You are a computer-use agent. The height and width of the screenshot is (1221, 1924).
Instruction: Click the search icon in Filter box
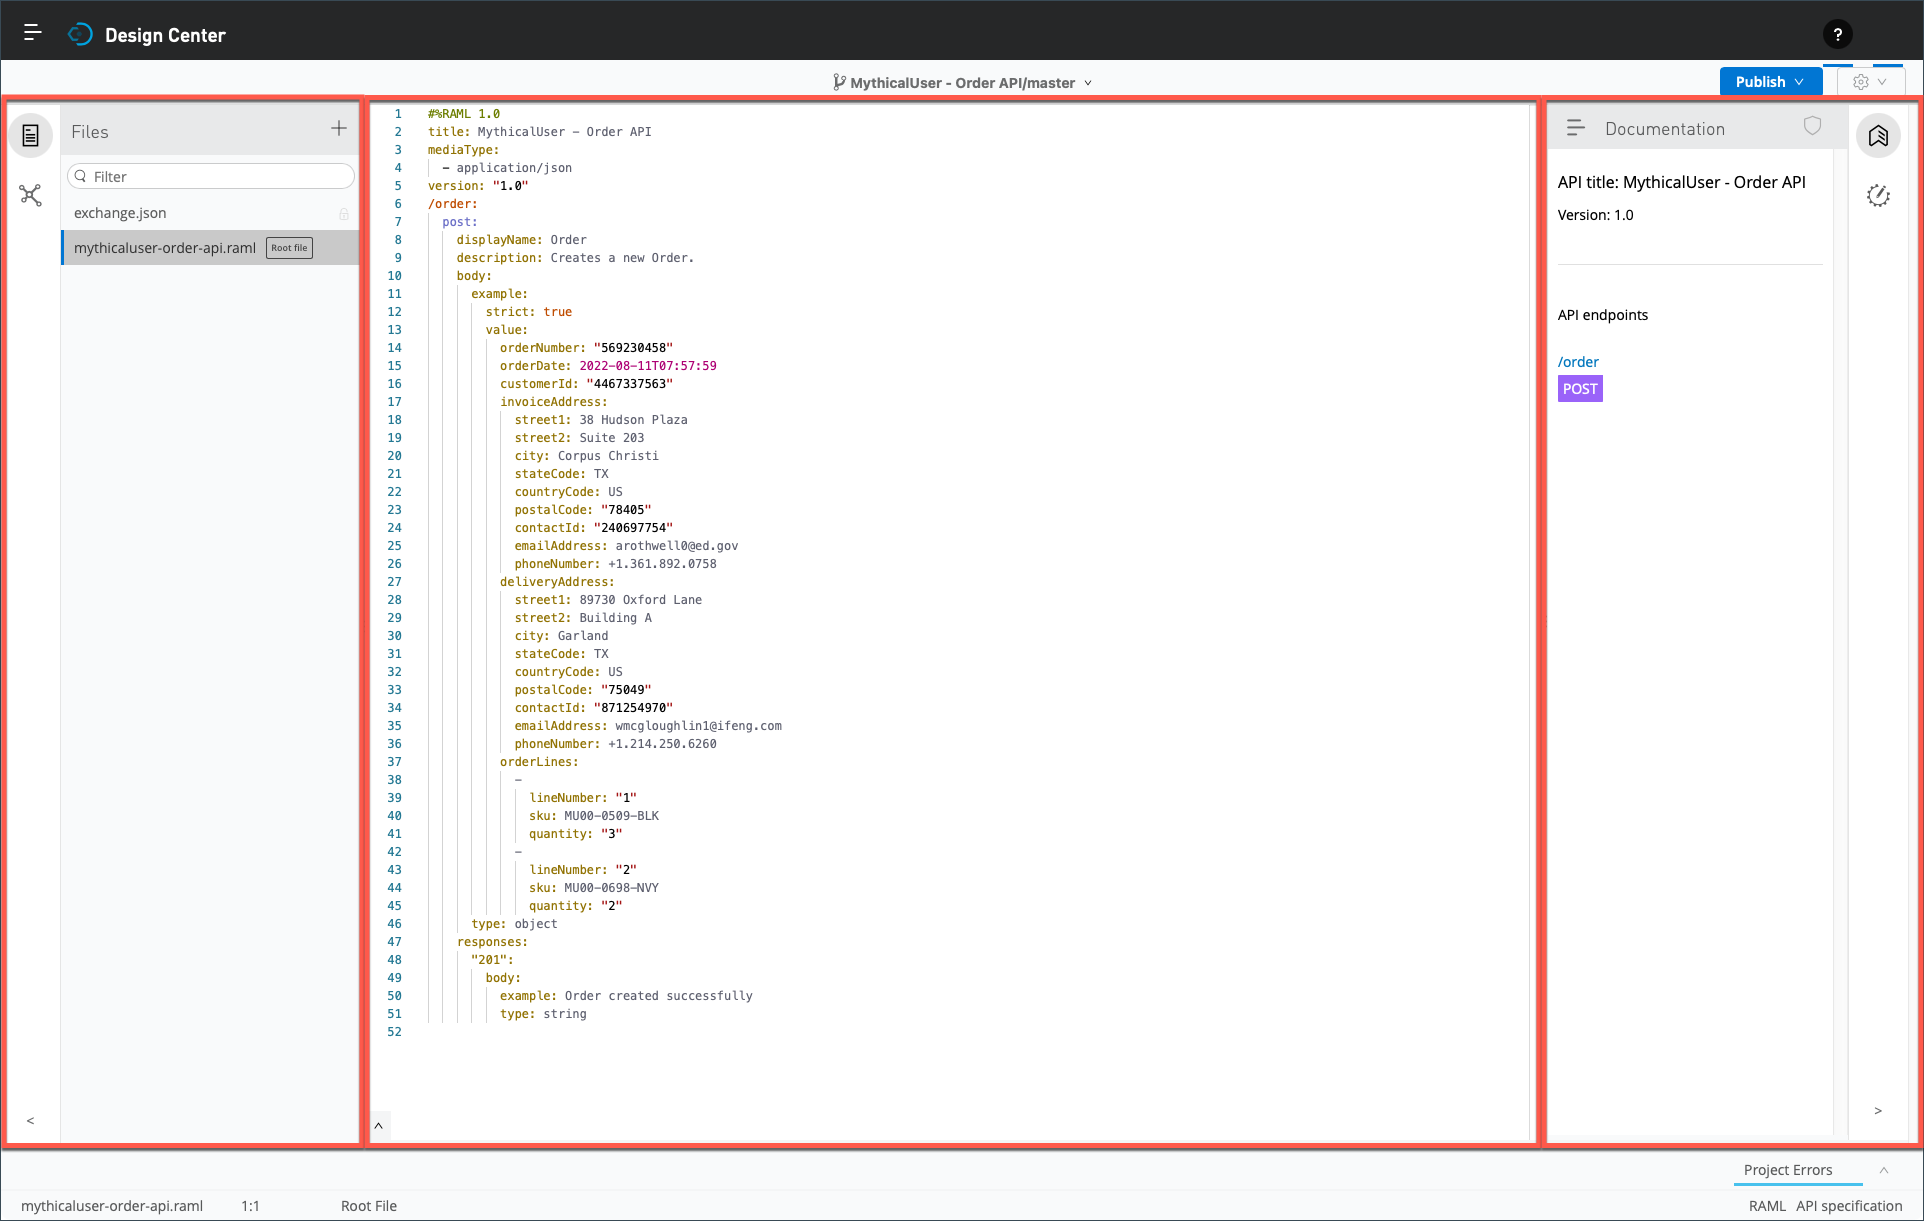tap(81, 176)
